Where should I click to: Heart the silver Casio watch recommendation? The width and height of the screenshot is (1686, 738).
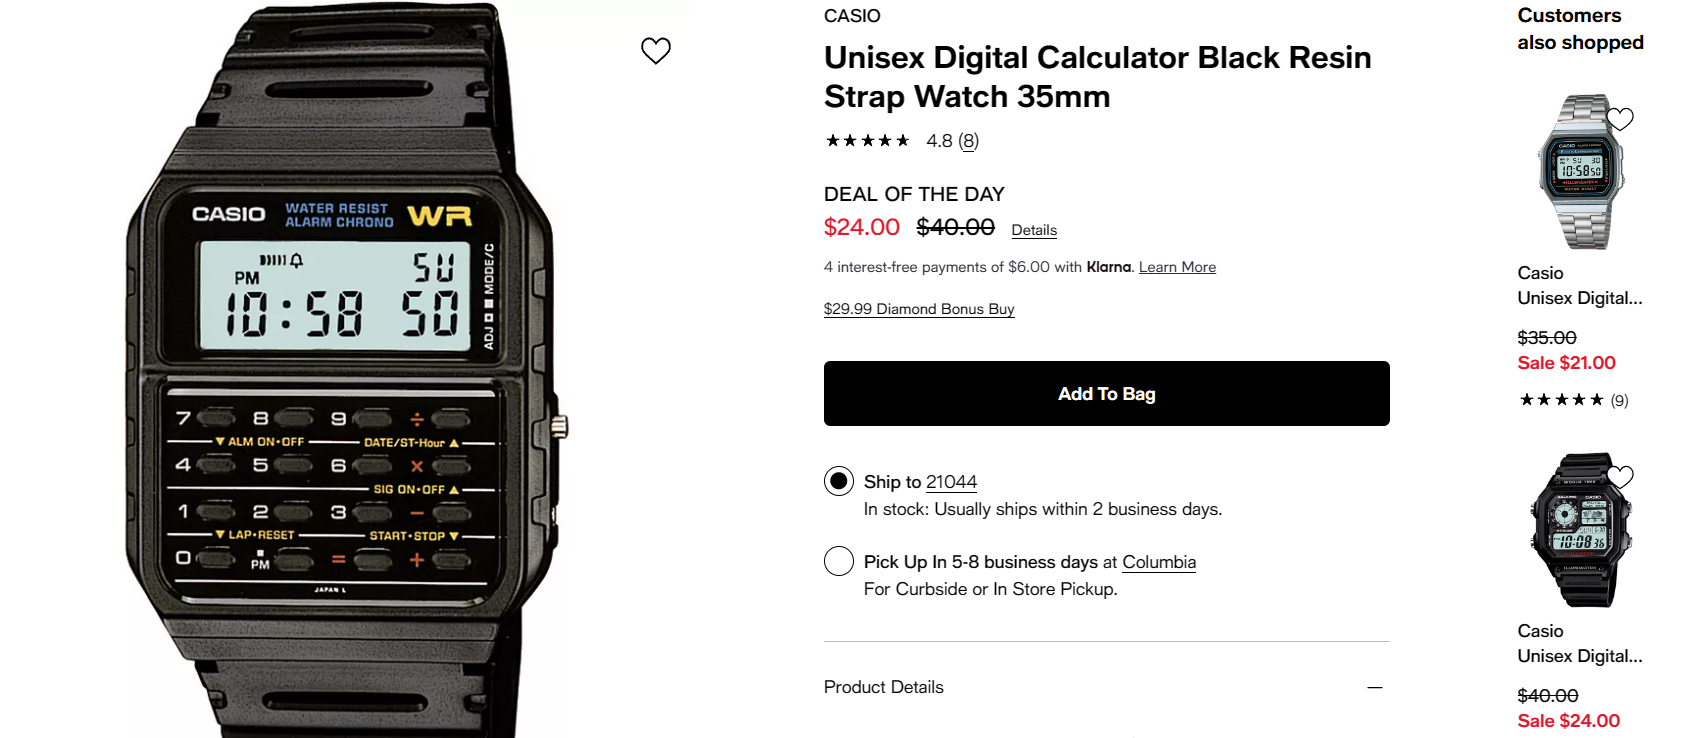click(x=1620, y=119)
